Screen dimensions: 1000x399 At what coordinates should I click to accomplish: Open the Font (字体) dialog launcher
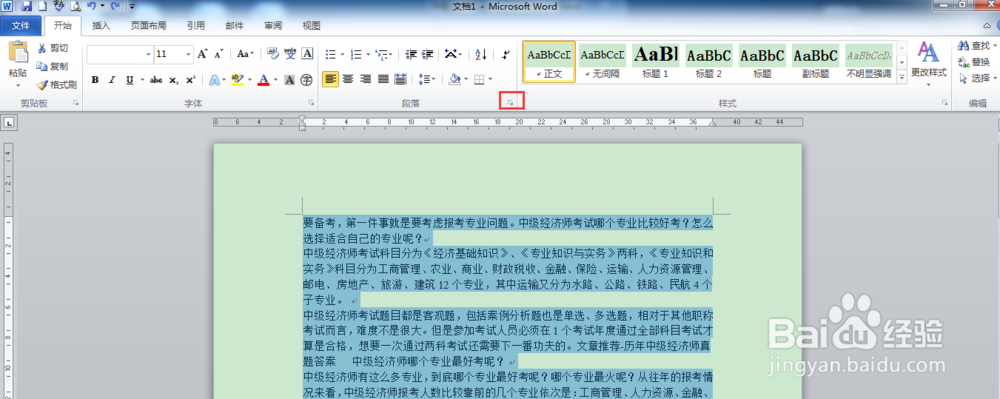click(x=311, y=103)
